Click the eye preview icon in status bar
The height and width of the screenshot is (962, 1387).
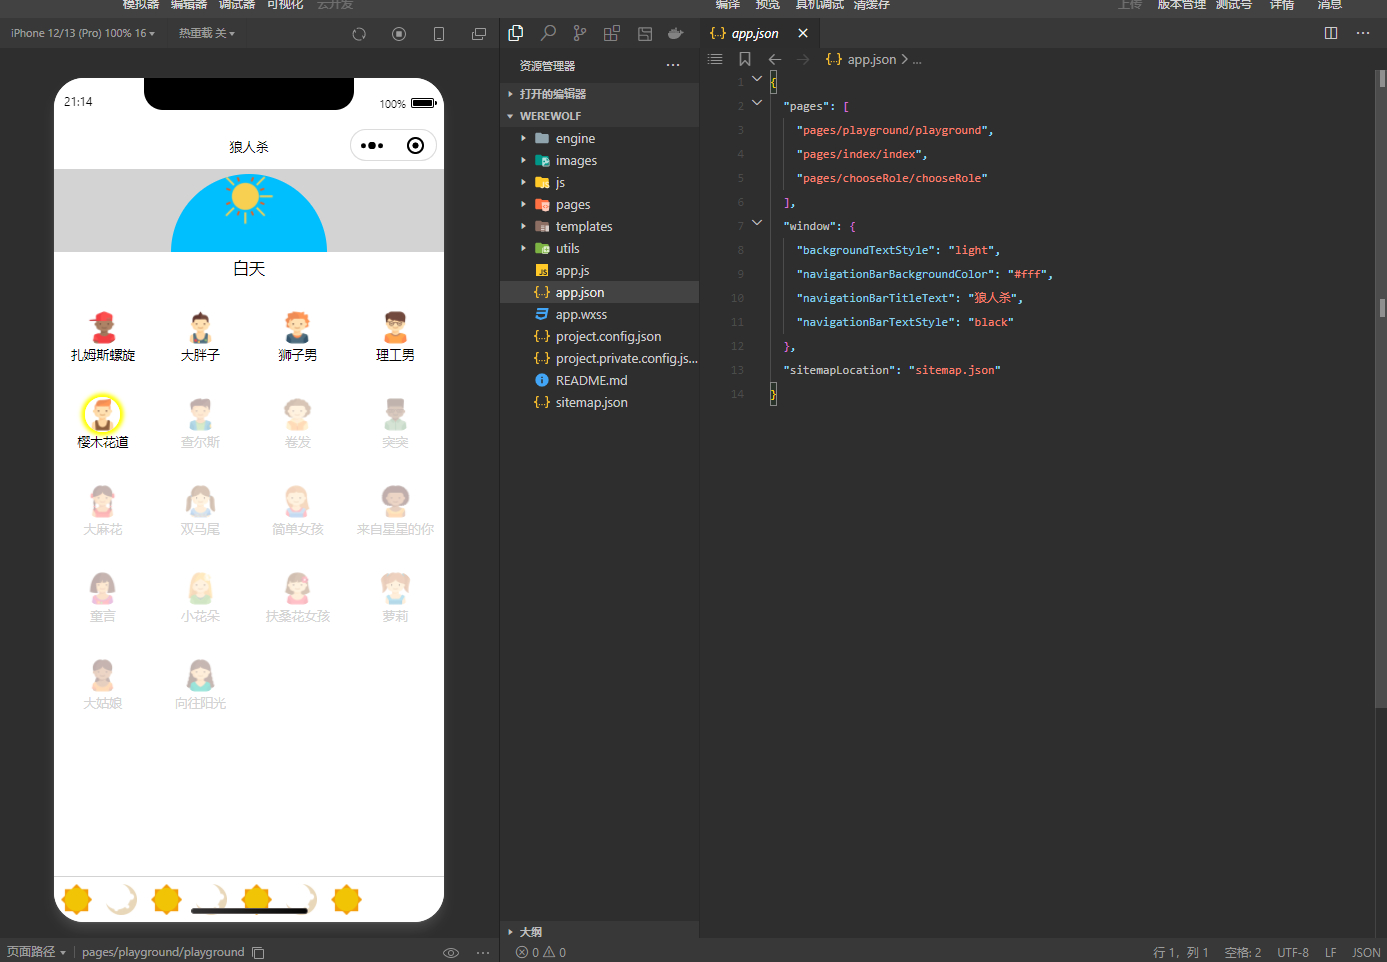[451, 953]
